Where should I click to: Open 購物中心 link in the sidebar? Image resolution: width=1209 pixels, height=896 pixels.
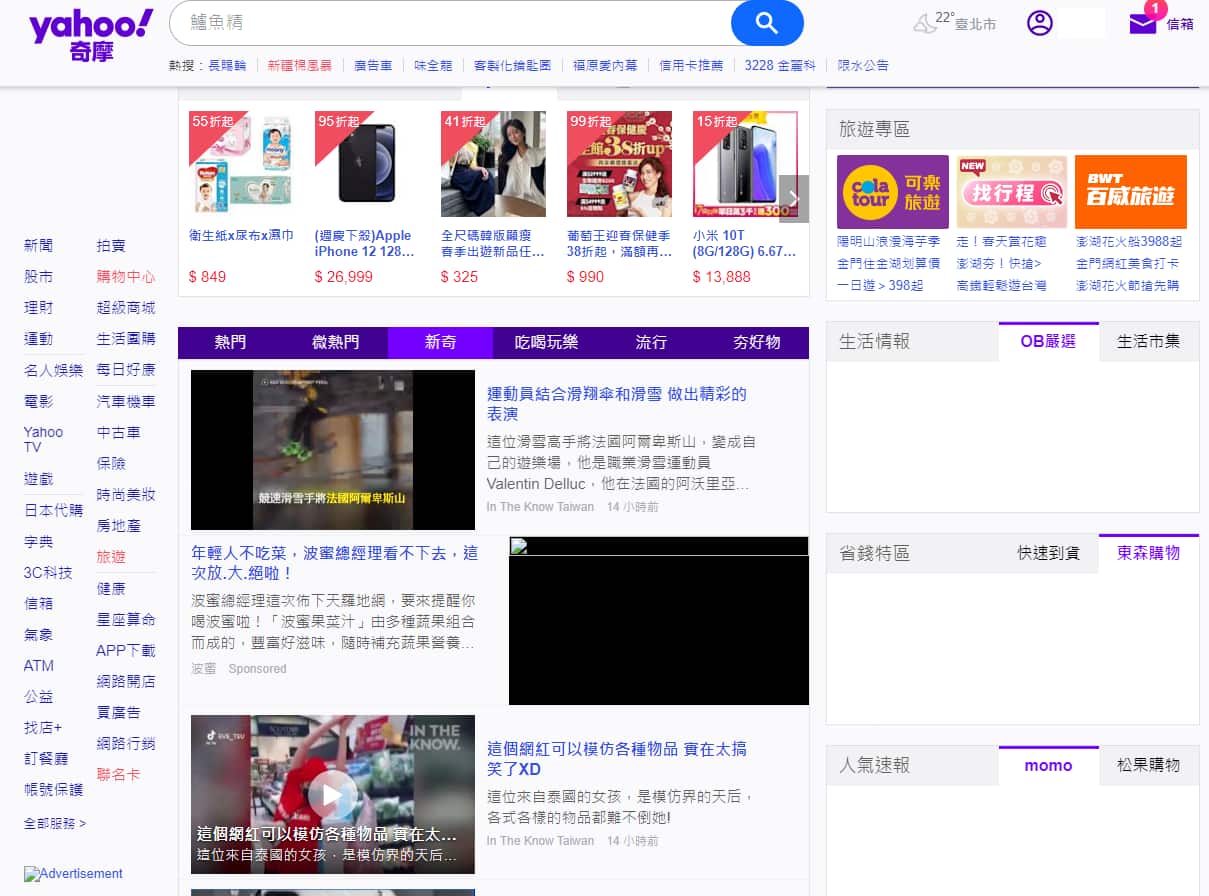125,277
